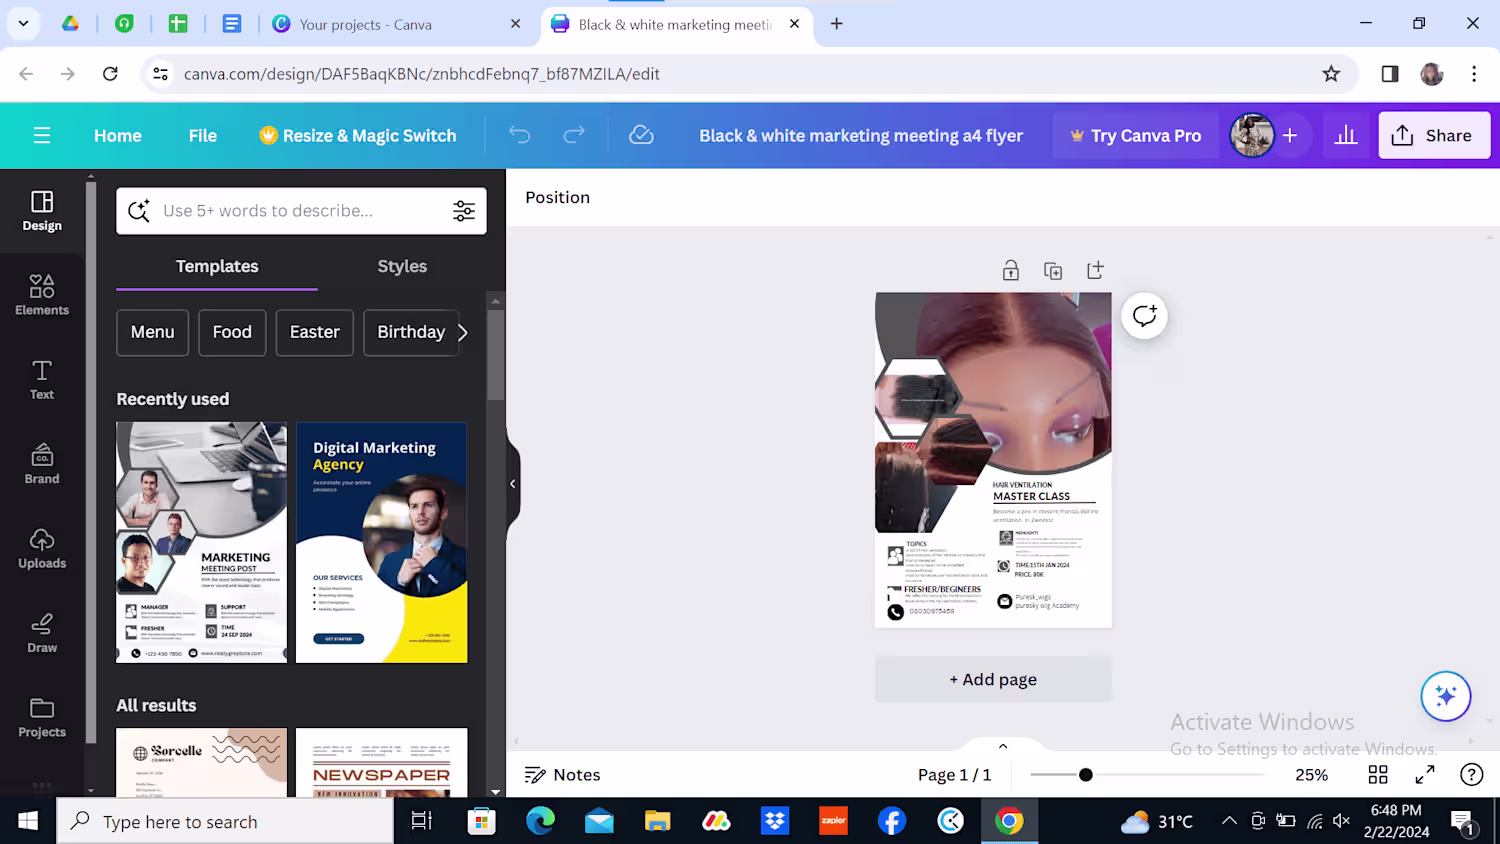Open the Brand panel

(x=42, y=464)
